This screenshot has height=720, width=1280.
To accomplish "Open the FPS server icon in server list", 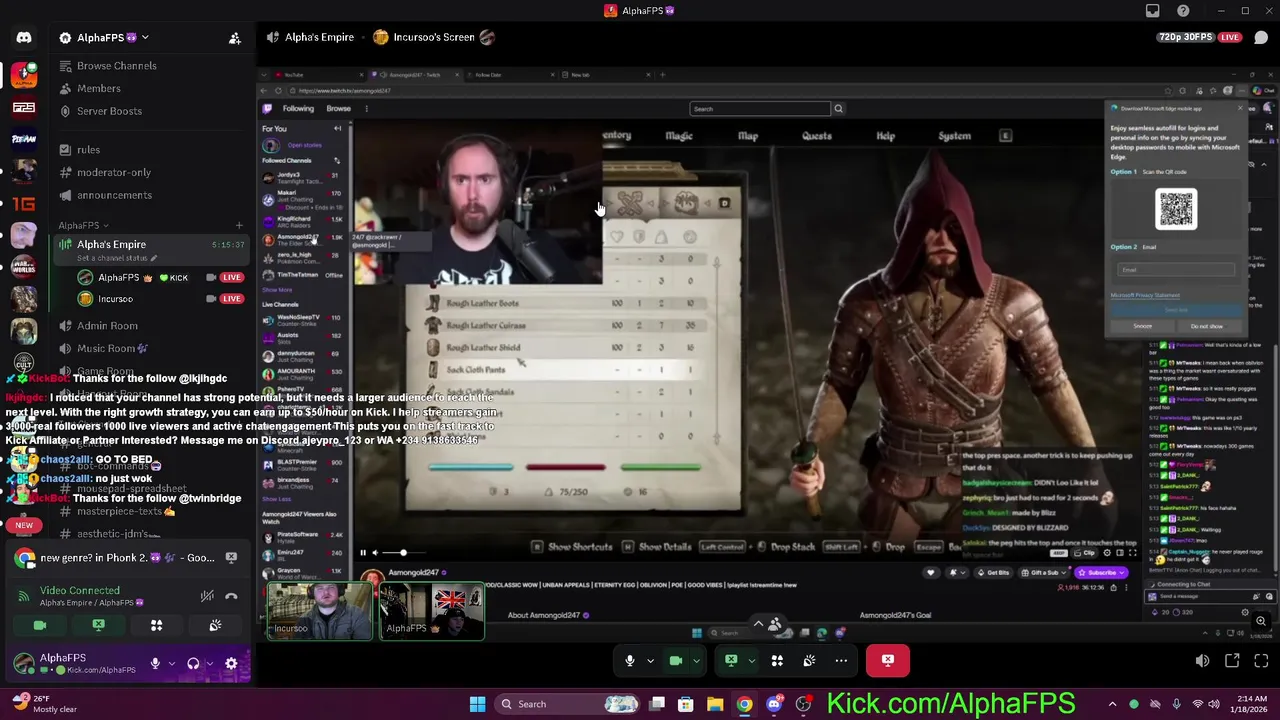I will (24, 108).
